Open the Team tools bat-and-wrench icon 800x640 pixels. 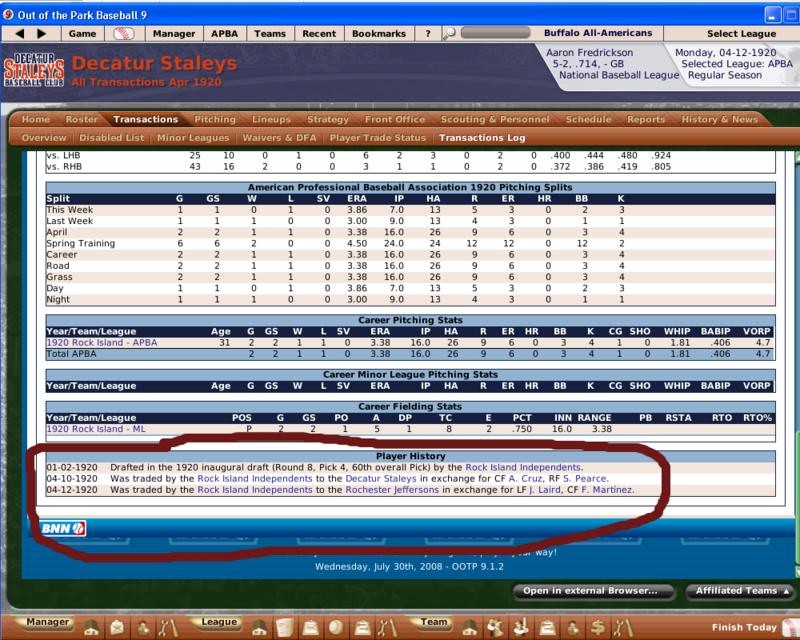(623, 627)
